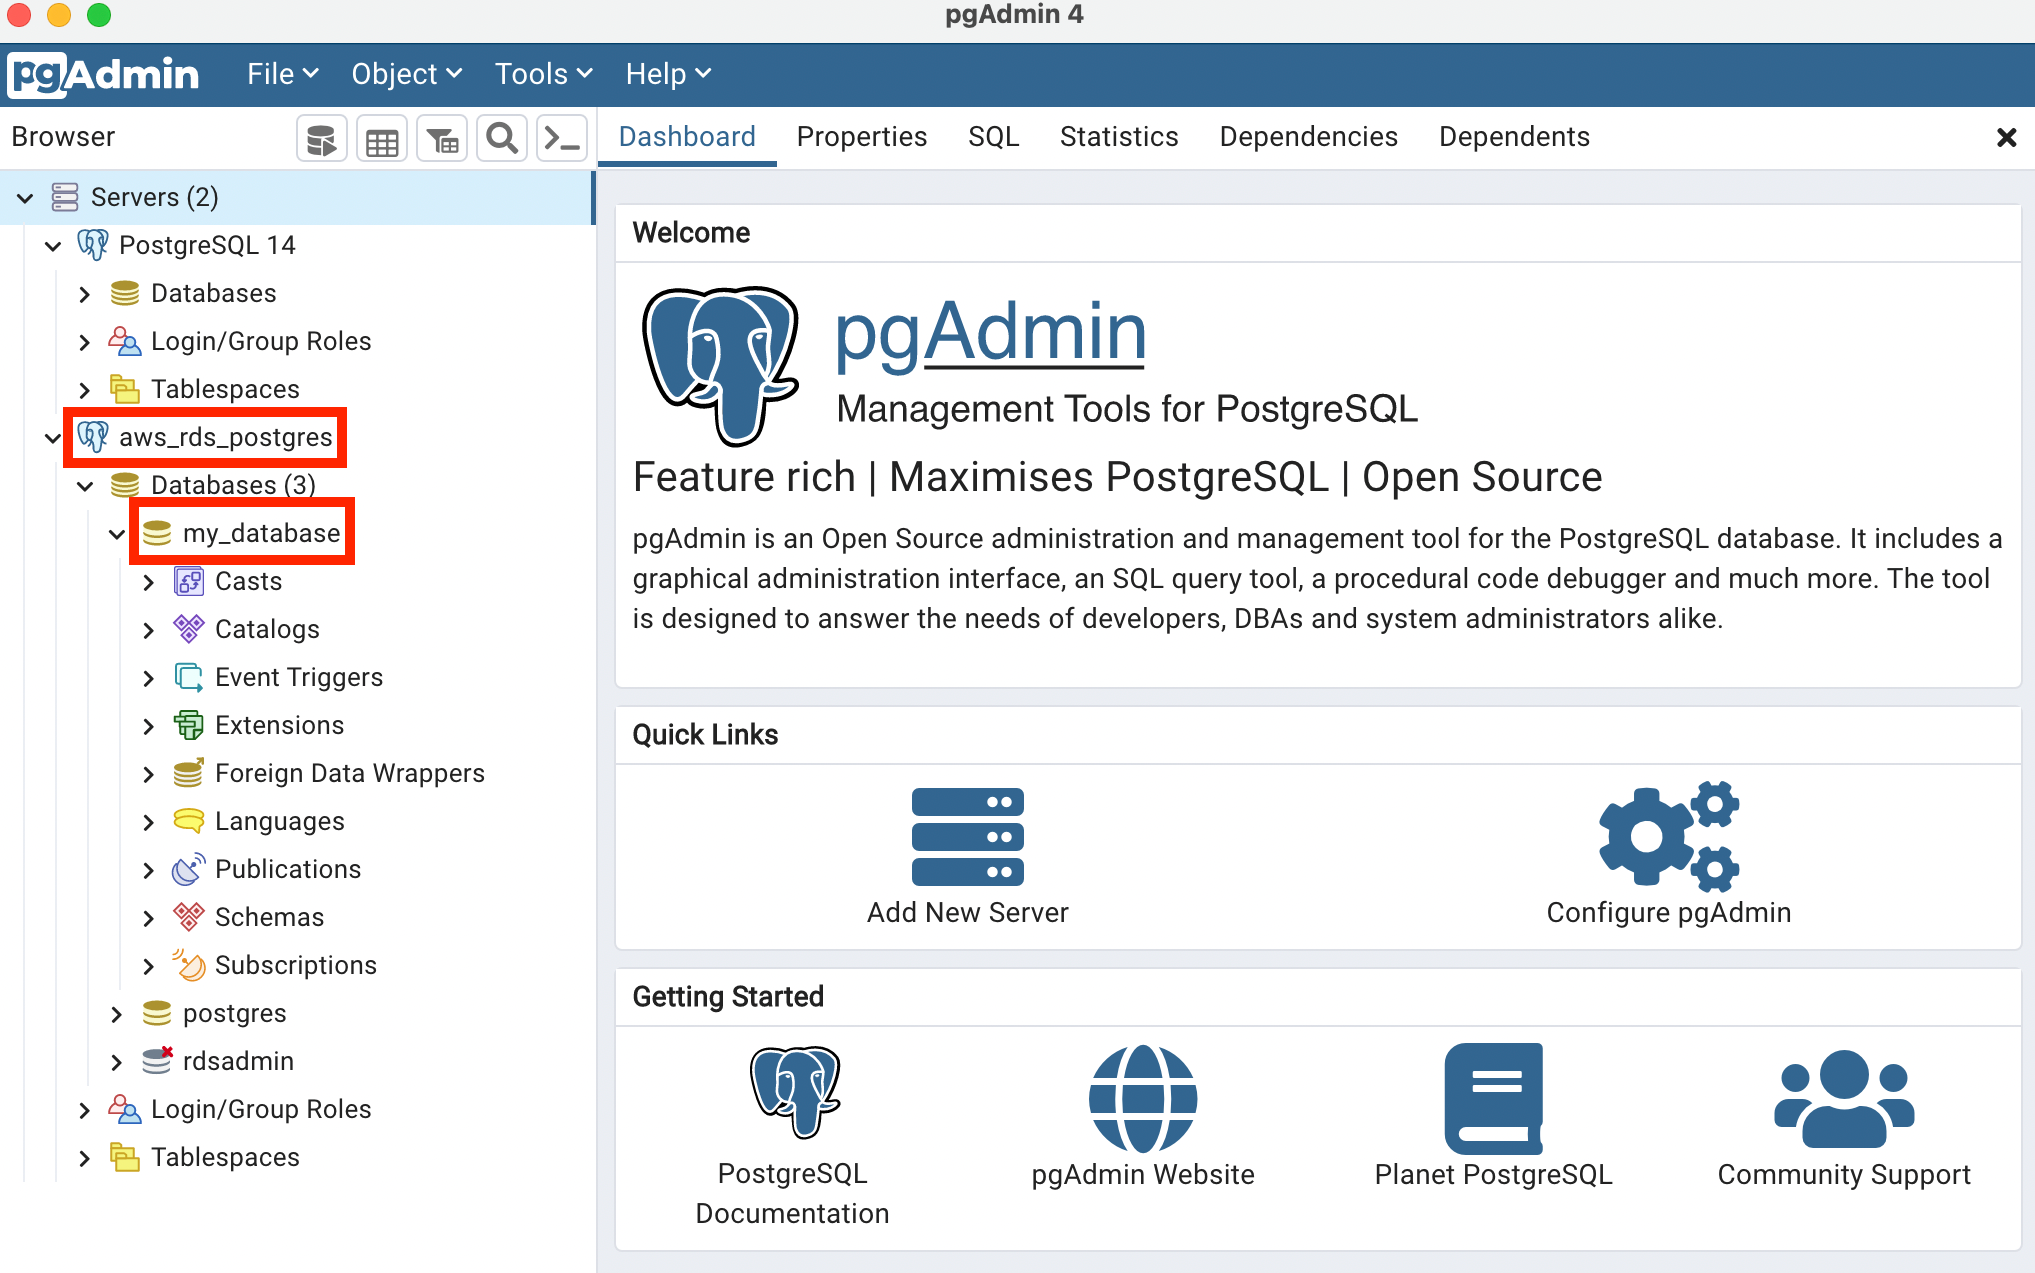Click the View Data grid icon

[382, 139]
